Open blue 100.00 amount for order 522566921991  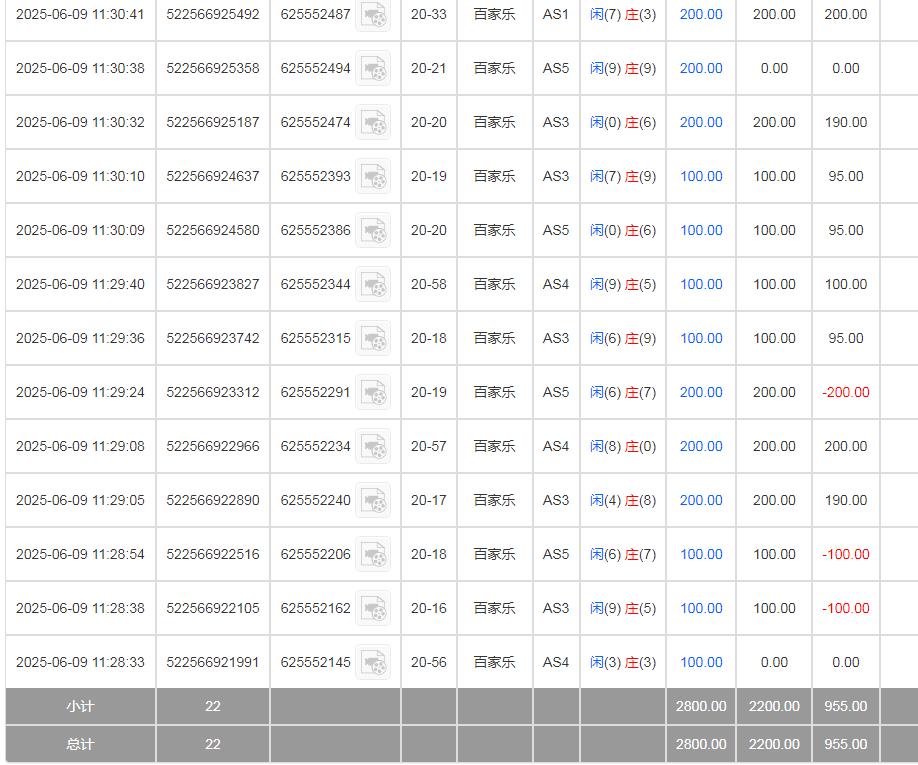tap(701, 663)
